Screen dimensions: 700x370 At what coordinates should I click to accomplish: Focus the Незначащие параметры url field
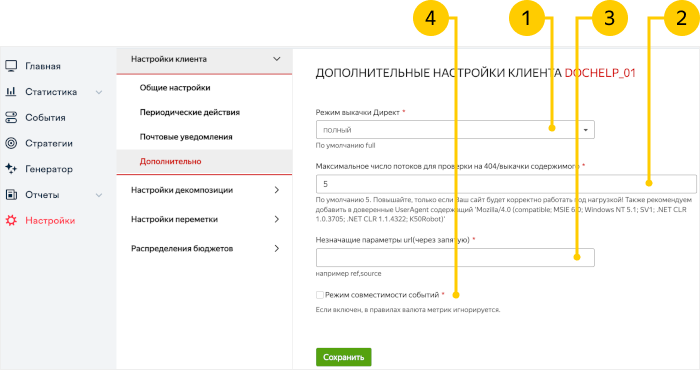click(x=455, y=258)
